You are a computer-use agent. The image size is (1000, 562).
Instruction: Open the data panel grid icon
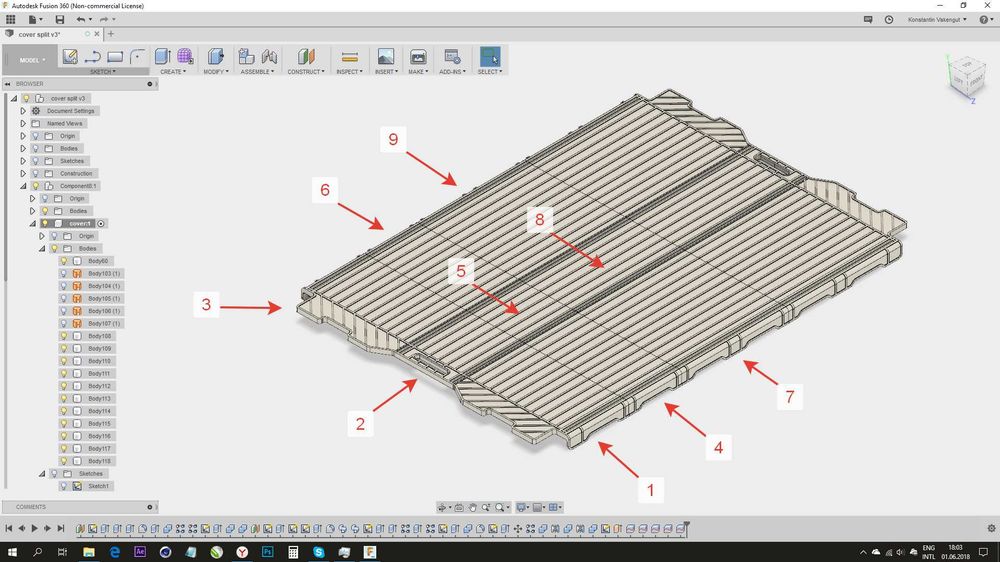11,20
